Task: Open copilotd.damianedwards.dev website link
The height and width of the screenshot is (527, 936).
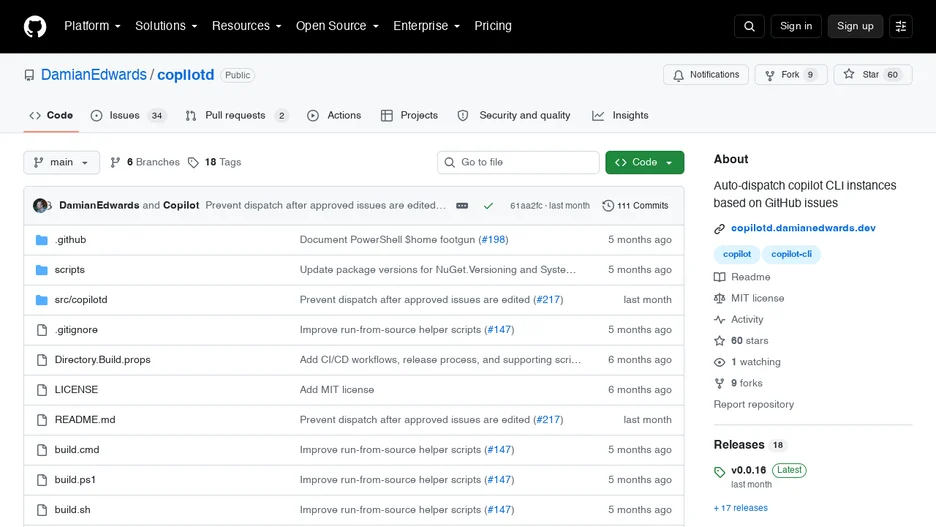Action: pos(803,228)
